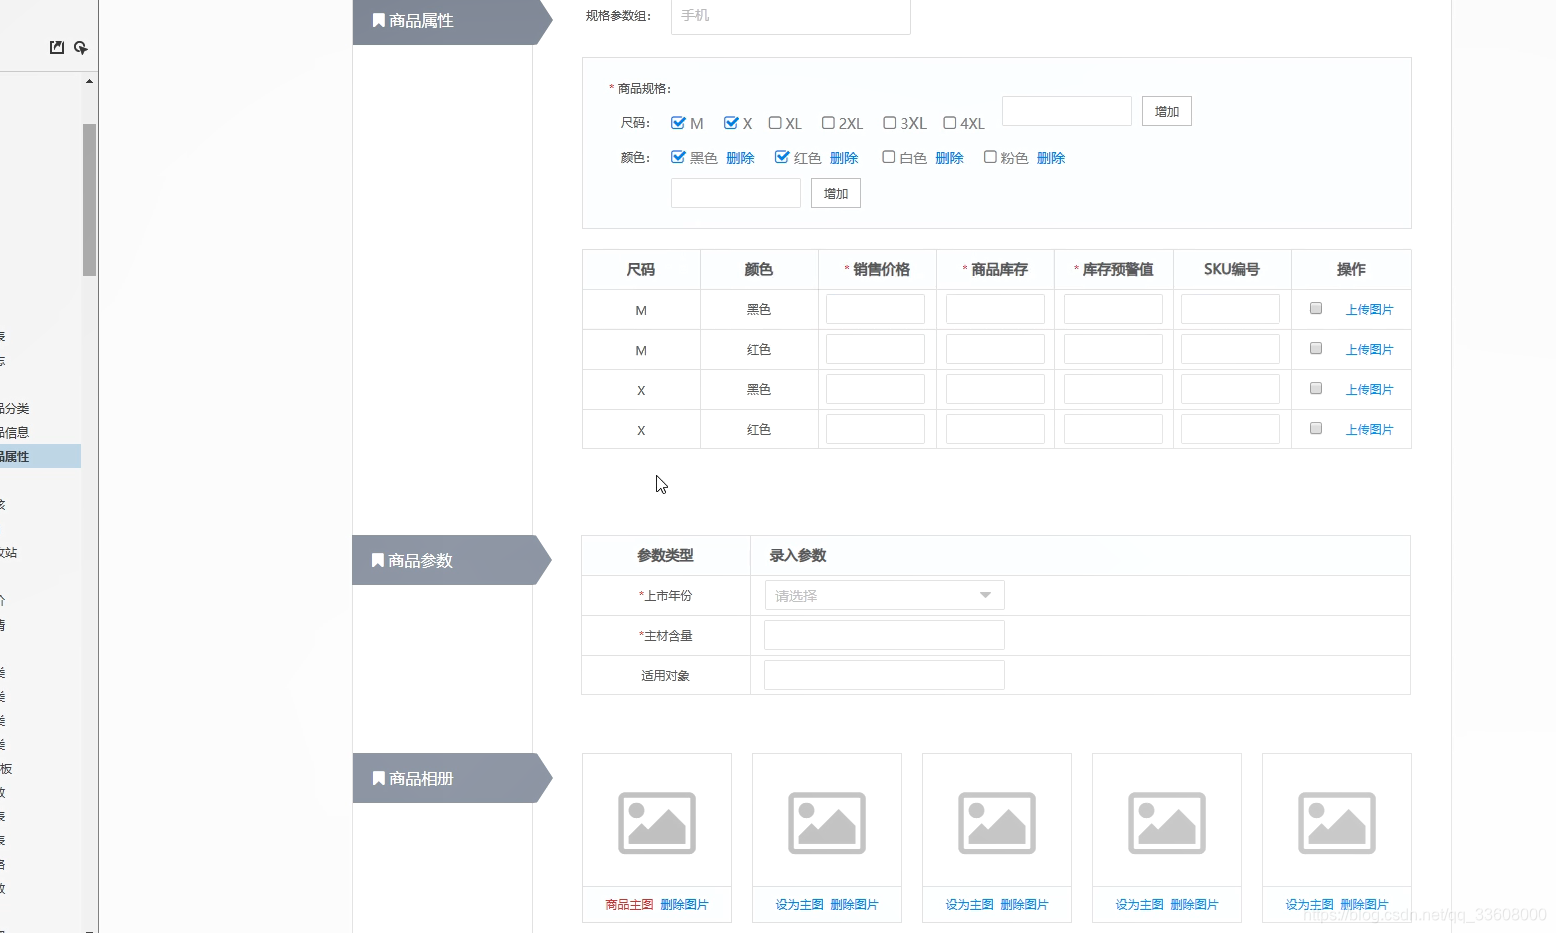Click the first album image placeholder
Image resolution: width=1556 pixels, height=933 pixels.
[x=657, y=823]
